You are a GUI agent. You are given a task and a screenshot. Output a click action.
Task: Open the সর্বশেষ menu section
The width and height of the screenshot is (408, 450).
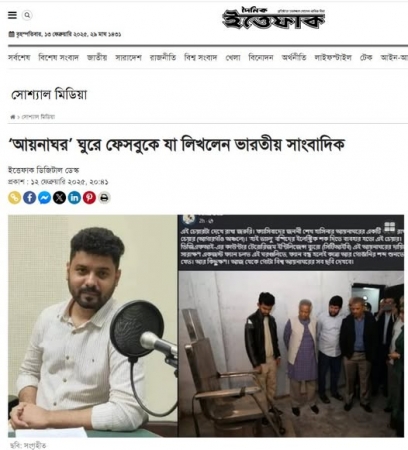point(19,58)
